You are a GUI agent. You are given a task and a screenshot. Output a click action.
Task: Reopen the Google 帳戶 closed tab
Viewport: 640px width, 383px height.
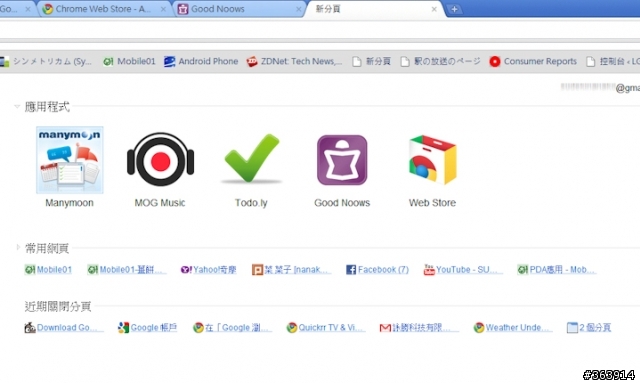(147, 327)
